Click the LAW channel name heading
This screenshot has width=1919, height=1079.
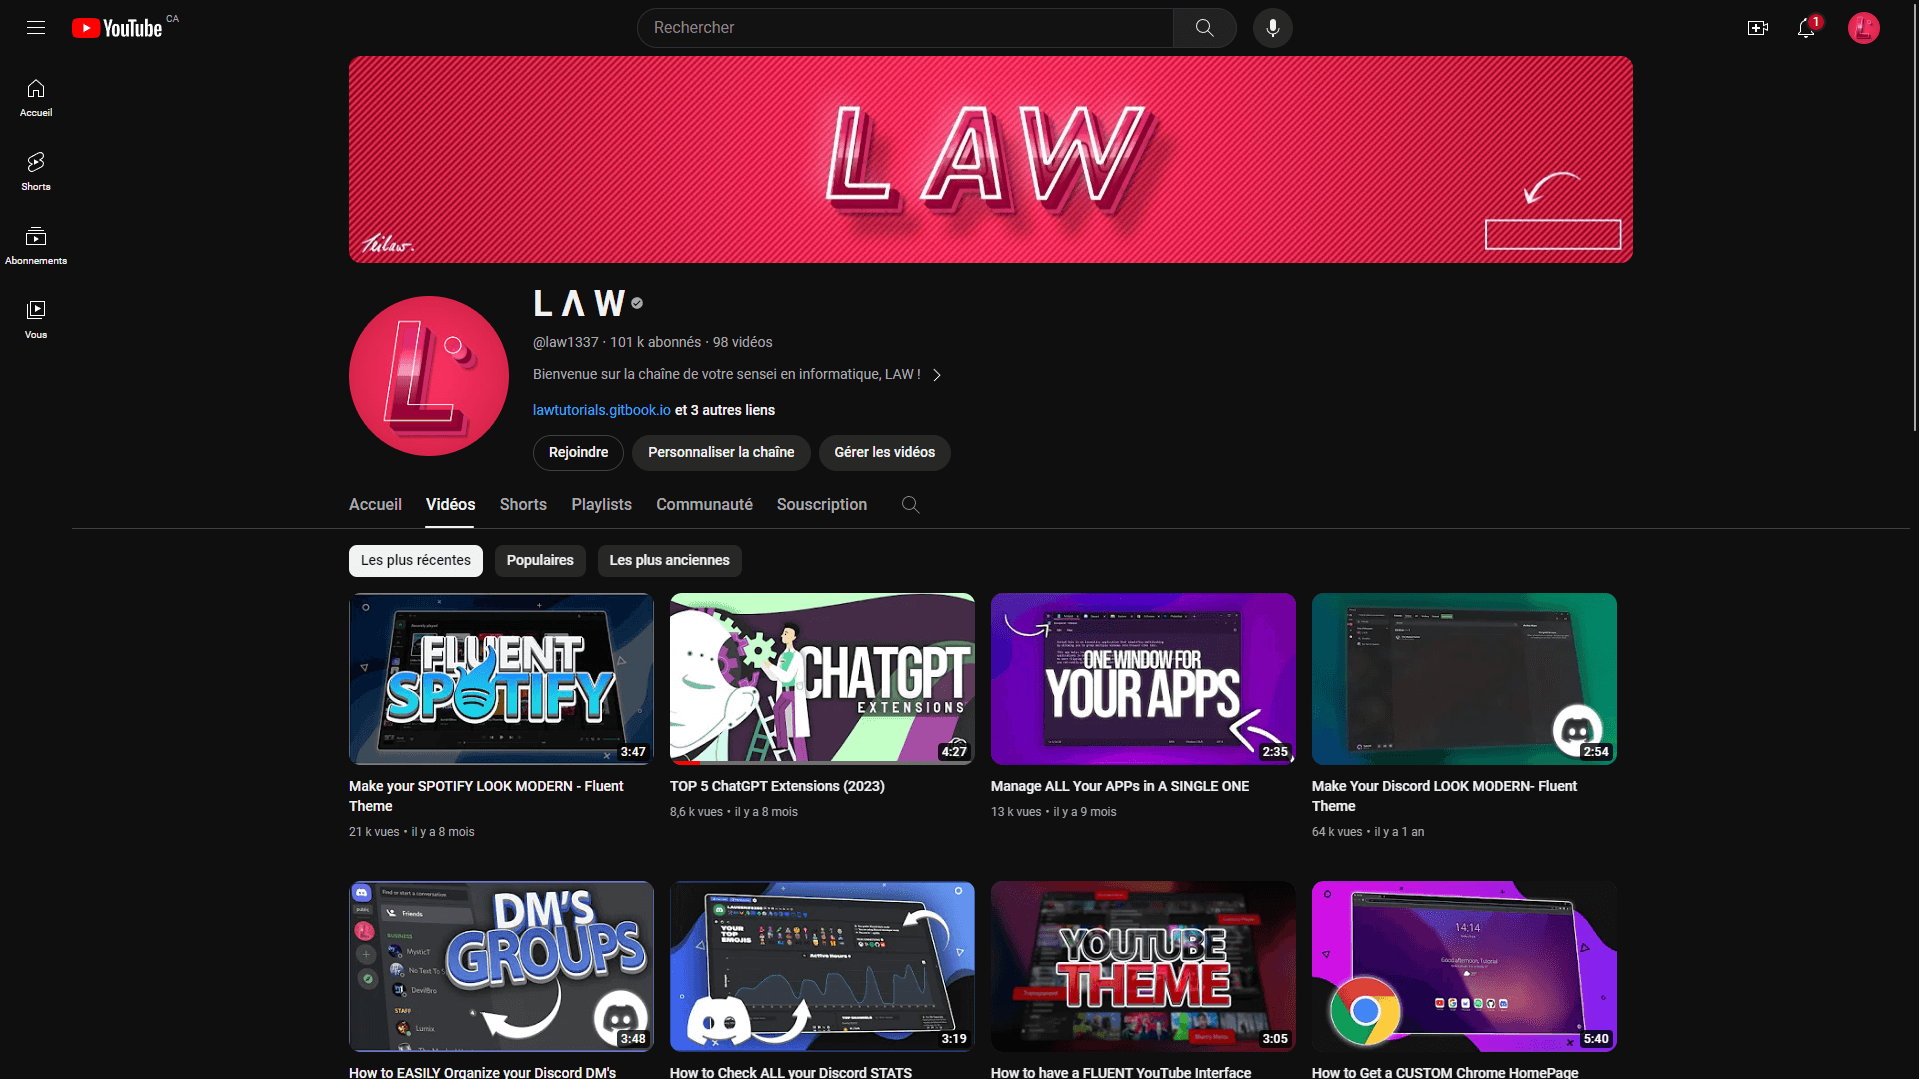[x=579, y=303]
